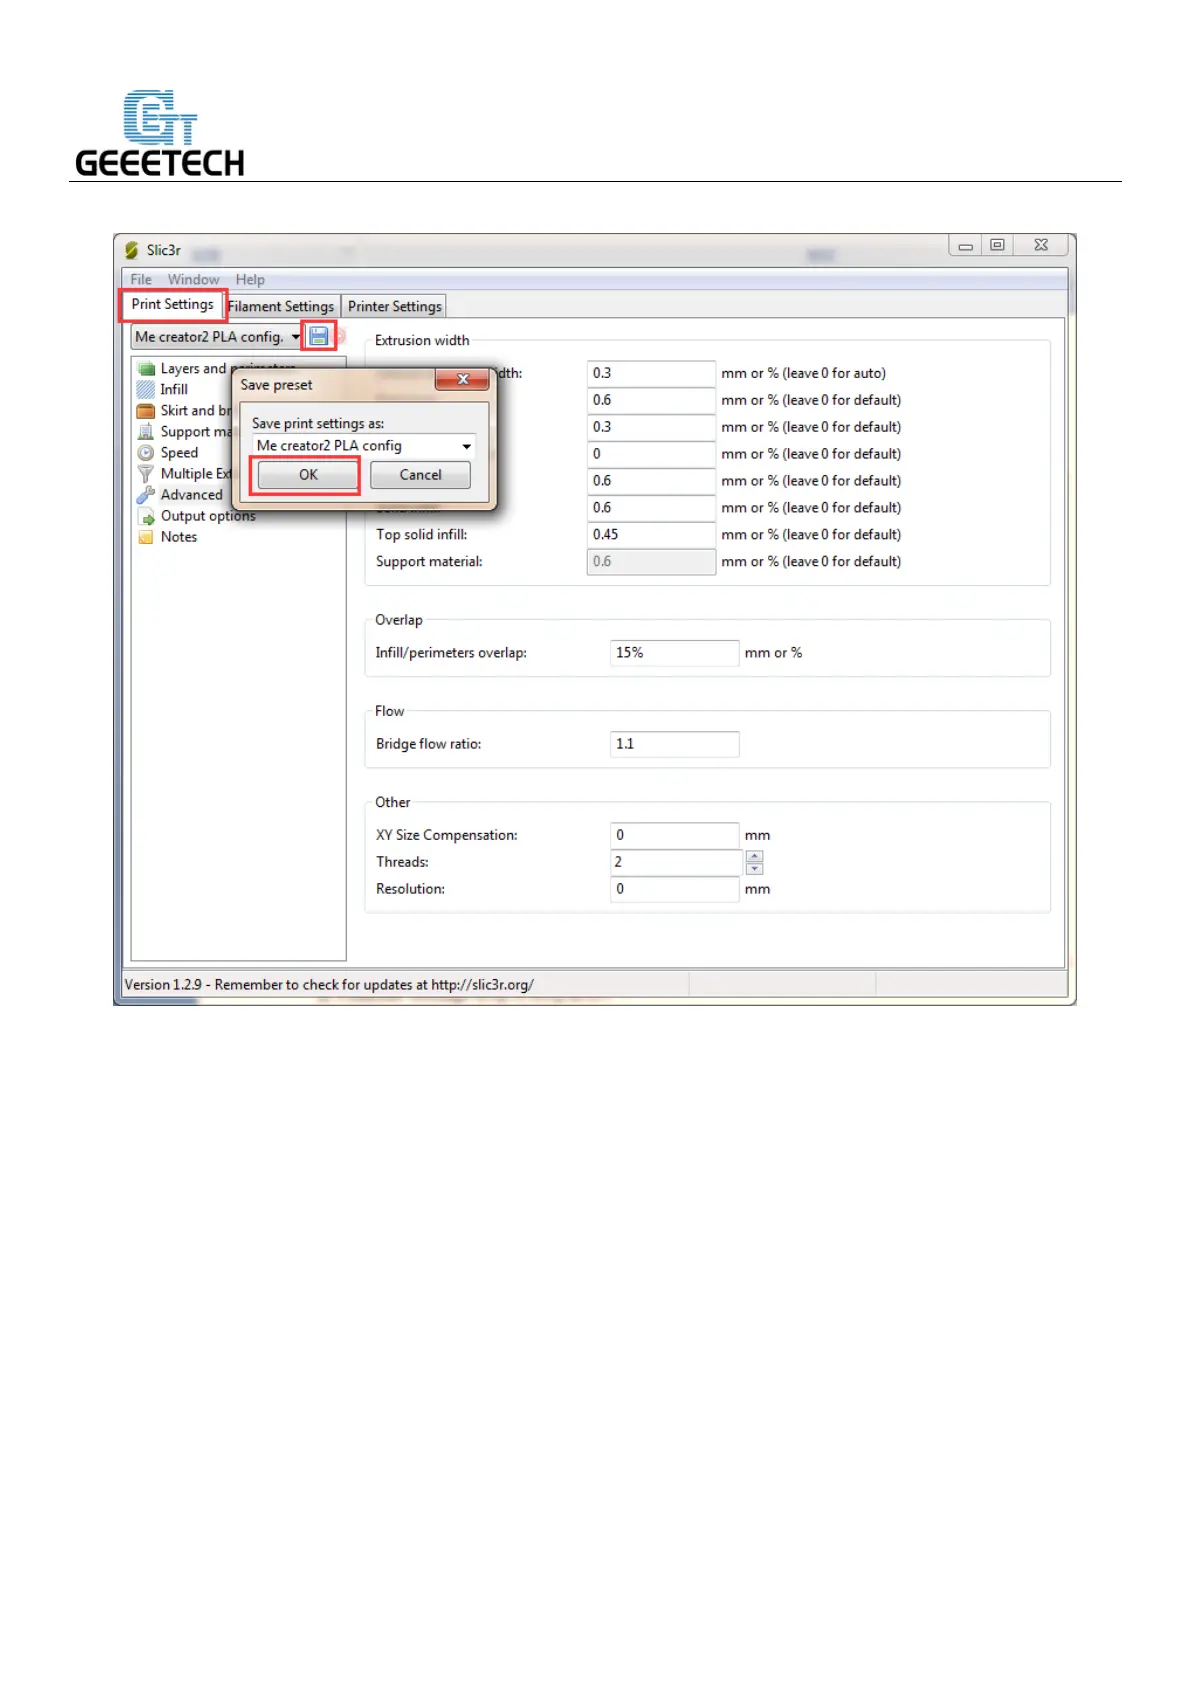Screen dimensions: 1191x1684
Task: Click the Resolution input field
Action: 674,889
